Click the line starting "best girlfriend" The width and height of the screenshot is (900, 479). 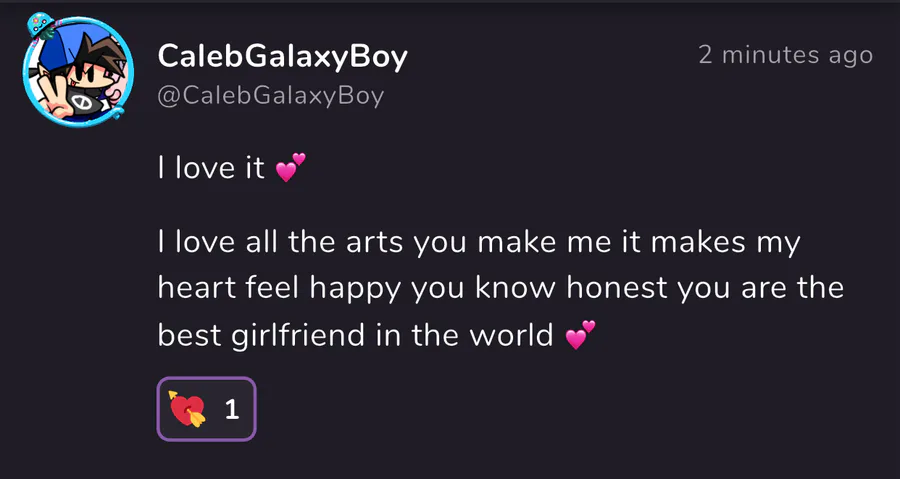(355, 335)
